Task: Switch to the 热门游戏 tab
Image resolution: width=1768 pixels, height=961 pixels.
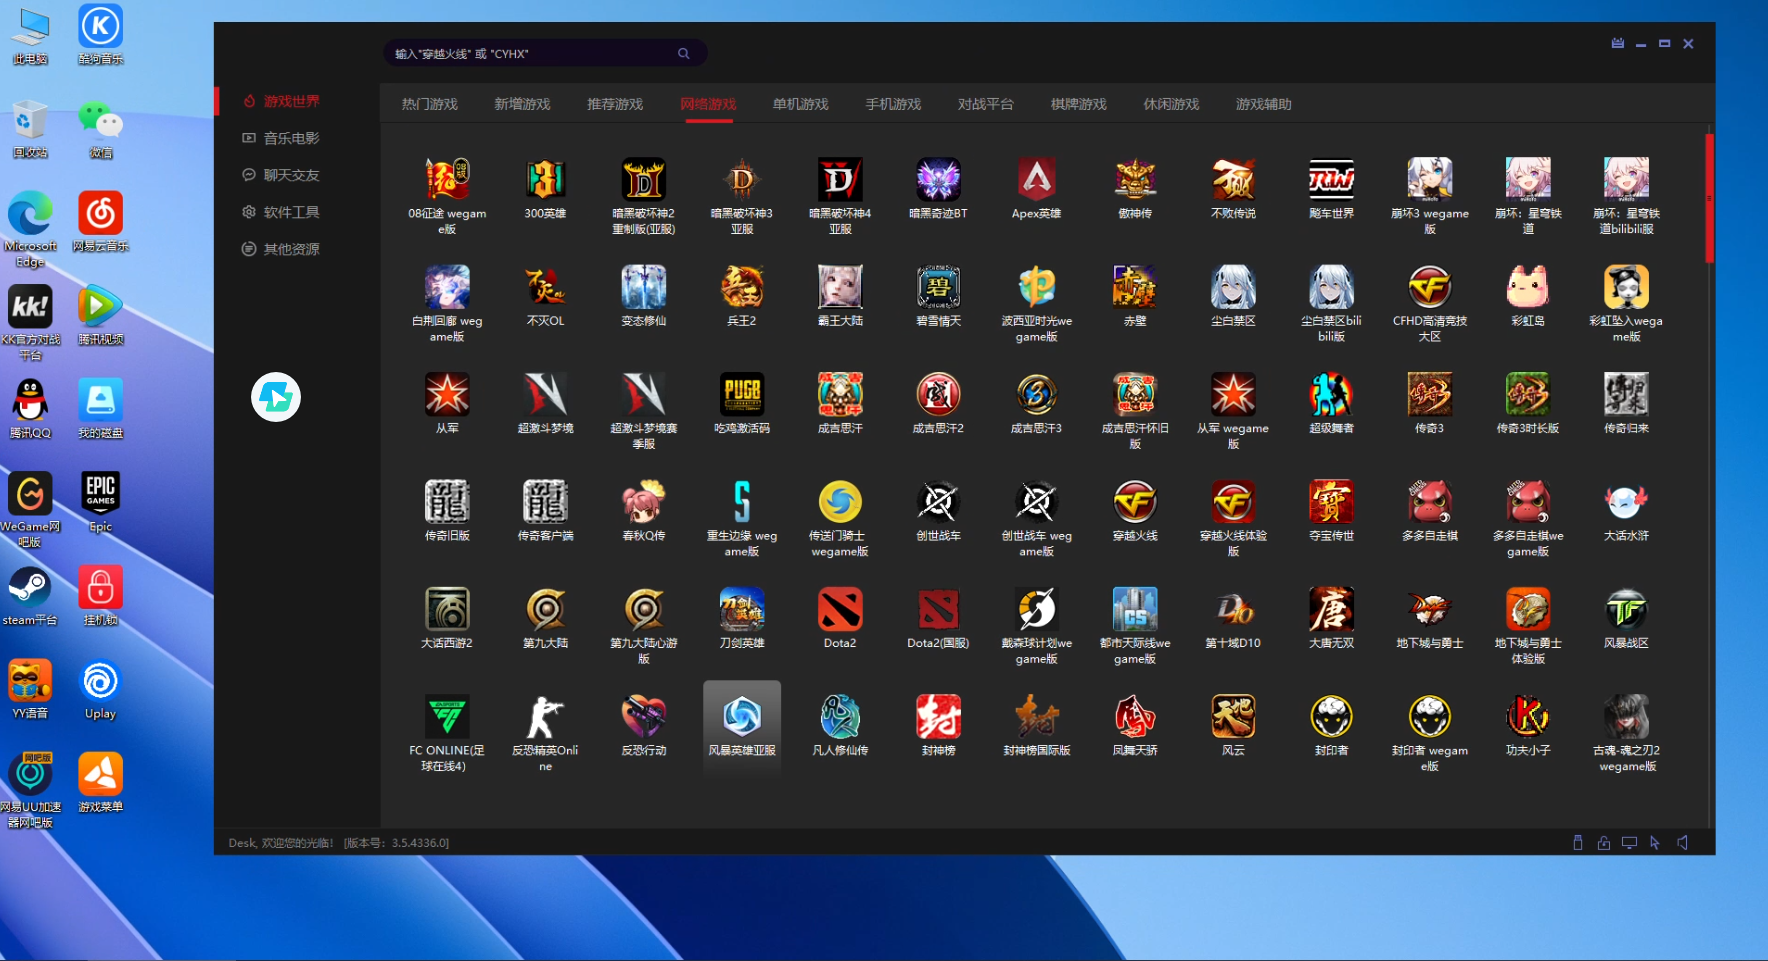Action: 430,104
